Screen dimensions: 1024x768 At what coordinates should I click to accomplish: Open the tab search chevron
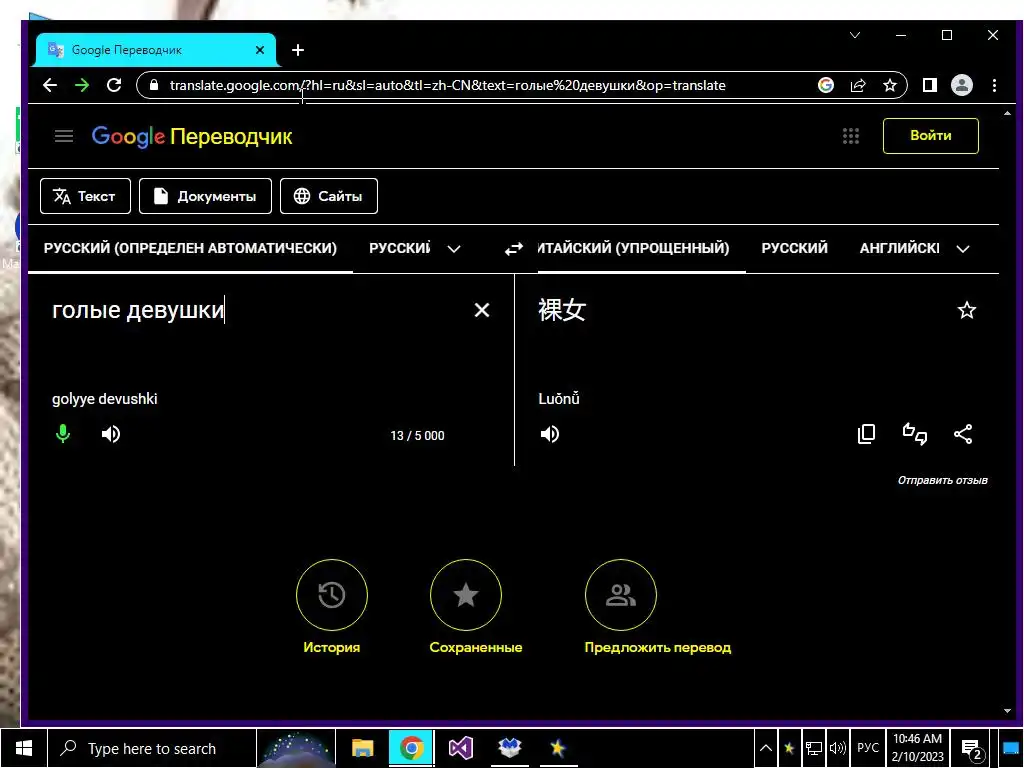(855, 35)
